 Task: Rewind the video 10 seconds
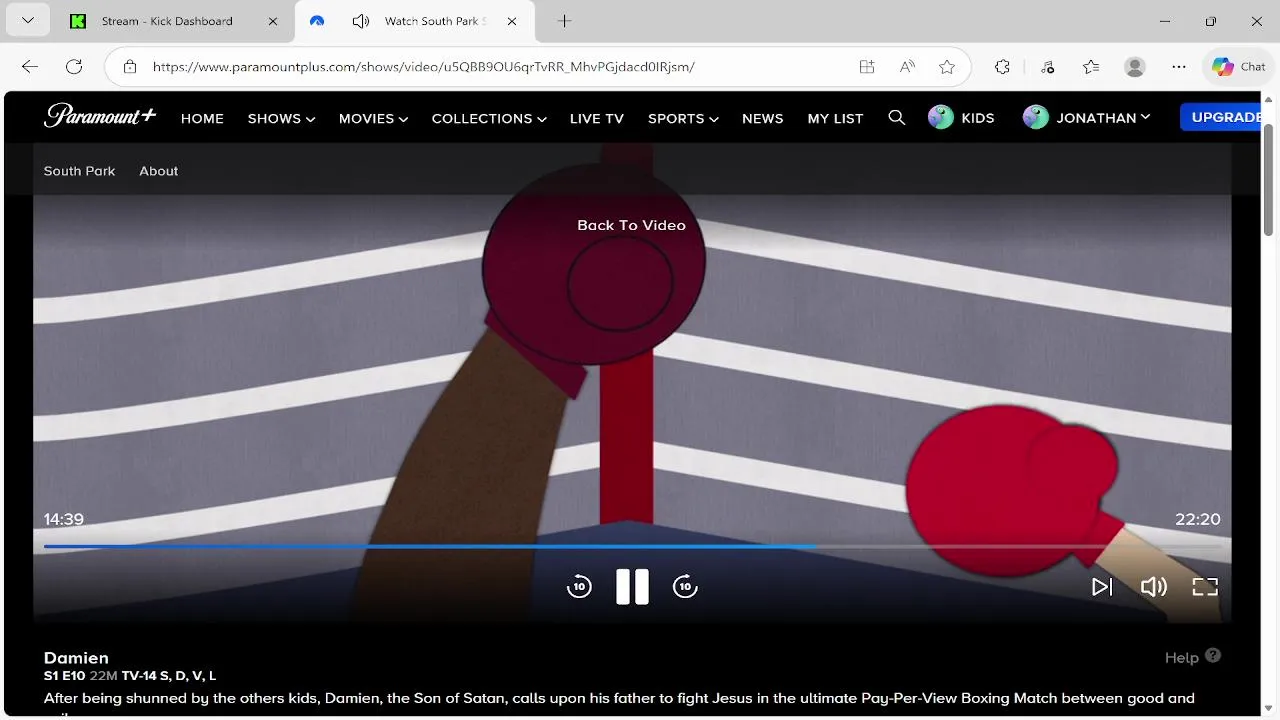(579, 587)
